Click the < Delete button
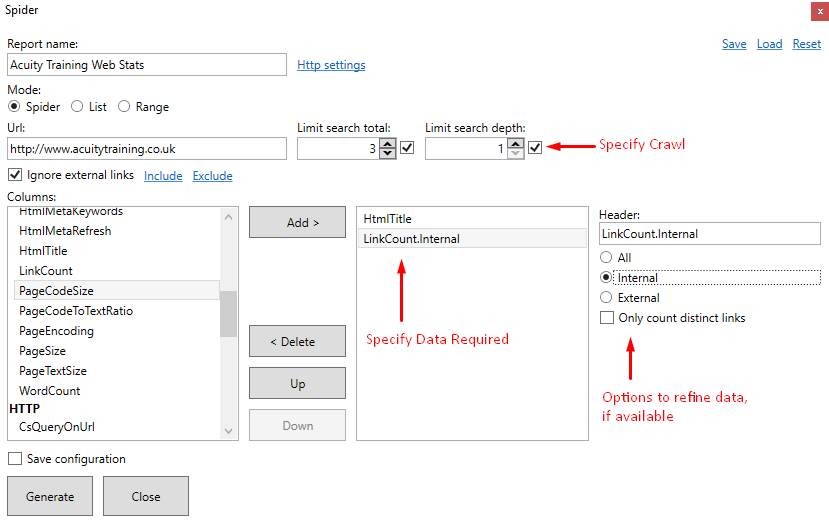The height and width of the screenshot is (524, 829). 297,341
